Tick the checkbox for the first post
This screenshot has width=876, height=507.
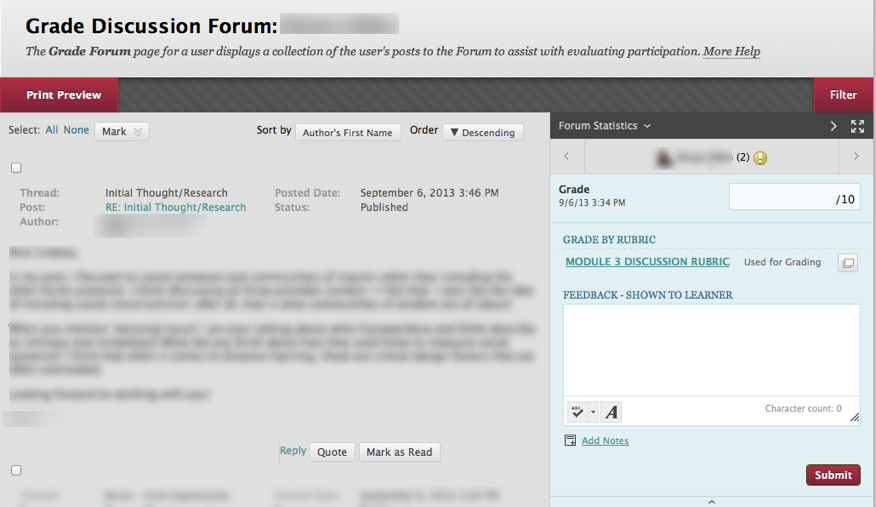16,168
